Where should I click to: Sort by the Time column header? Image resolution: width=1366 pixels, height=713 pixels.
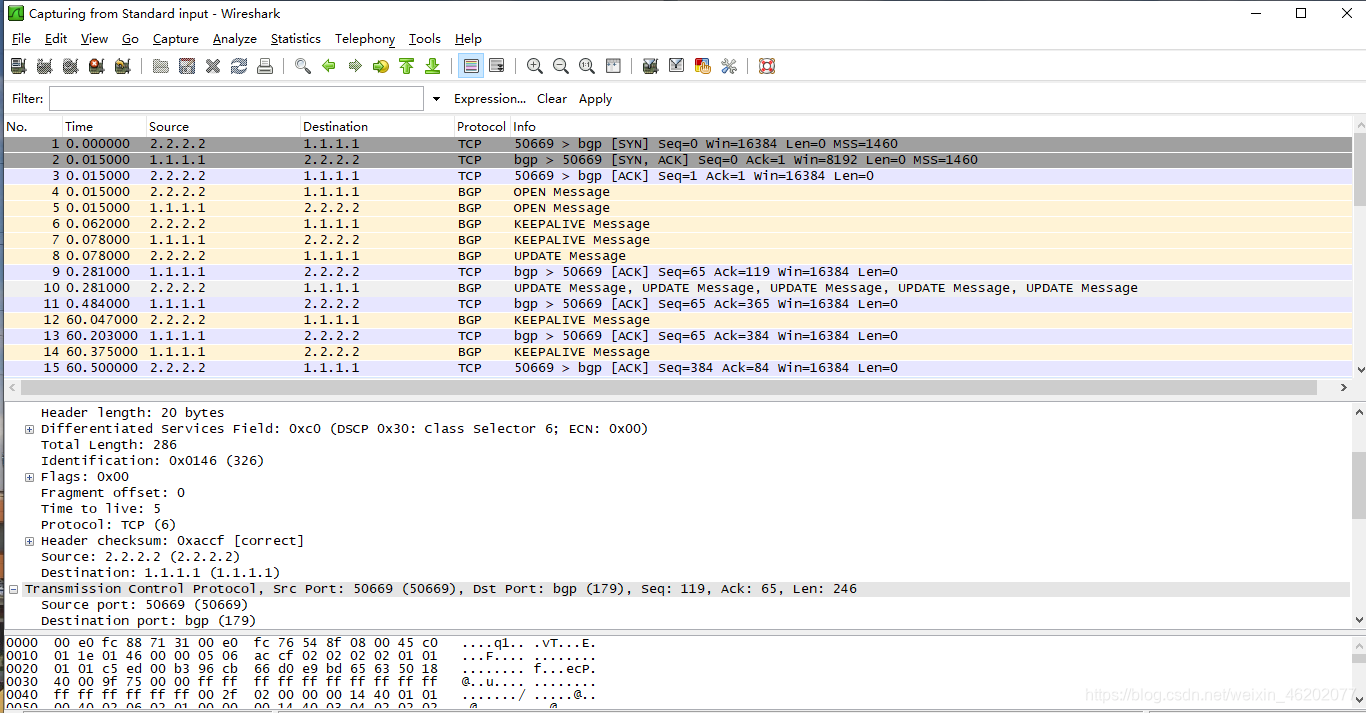[104, 127]
